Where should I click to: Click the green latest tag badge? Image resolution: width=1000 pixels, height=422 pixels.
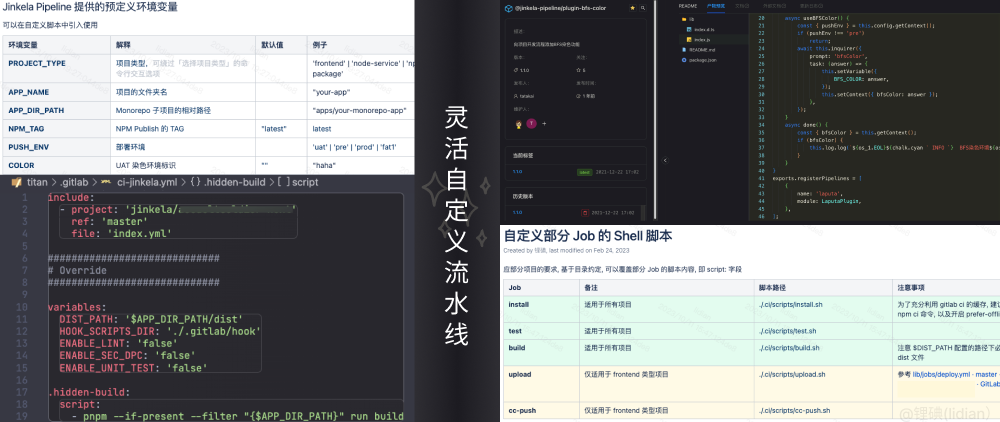pyautogui.click(x=584, y=171)
